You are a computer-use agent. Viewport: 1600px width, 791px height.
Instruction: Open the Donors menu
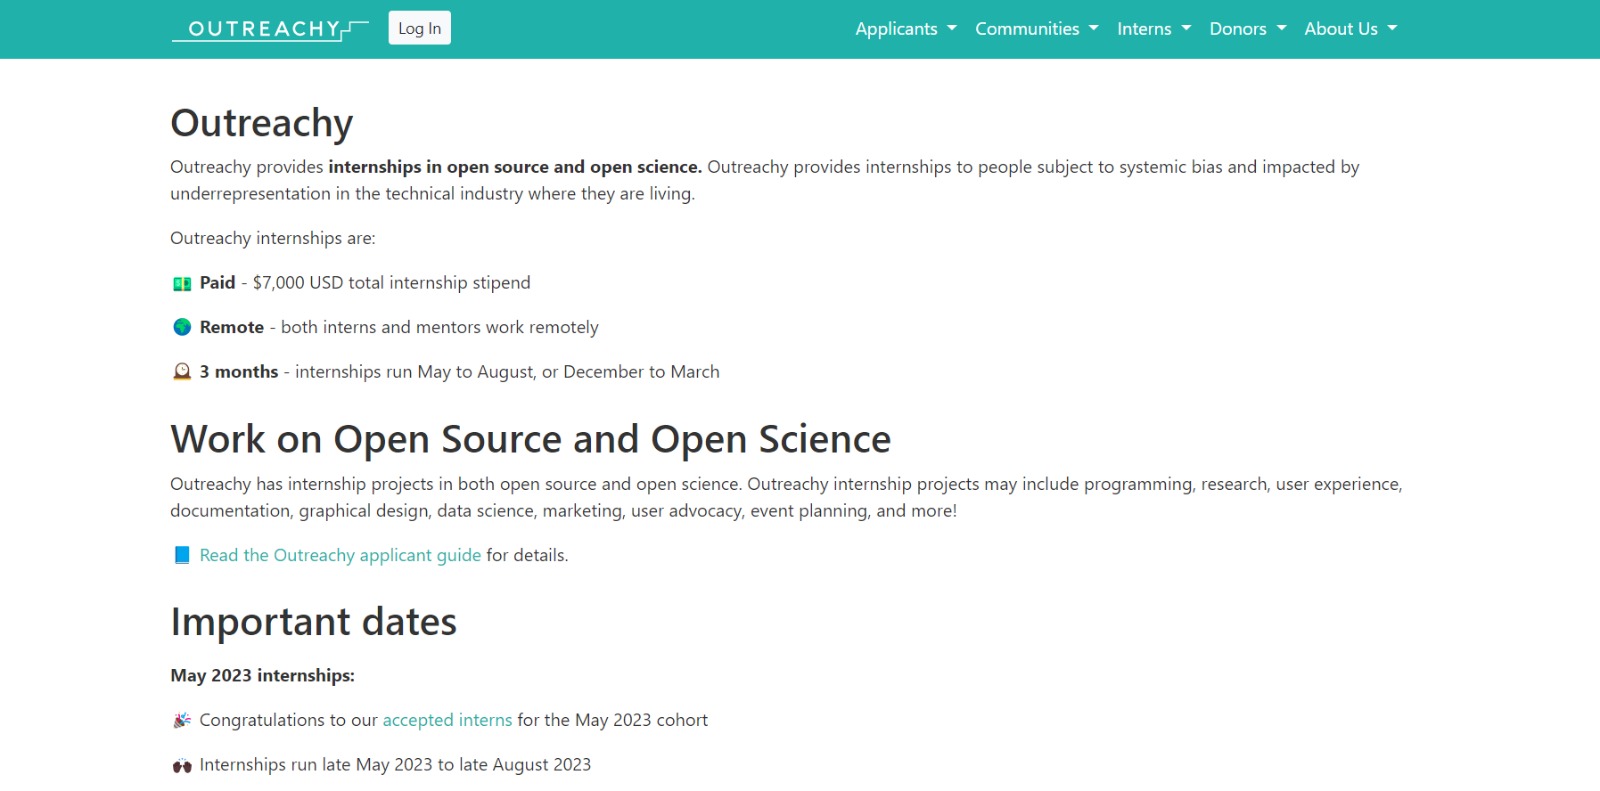[1247, 29]
